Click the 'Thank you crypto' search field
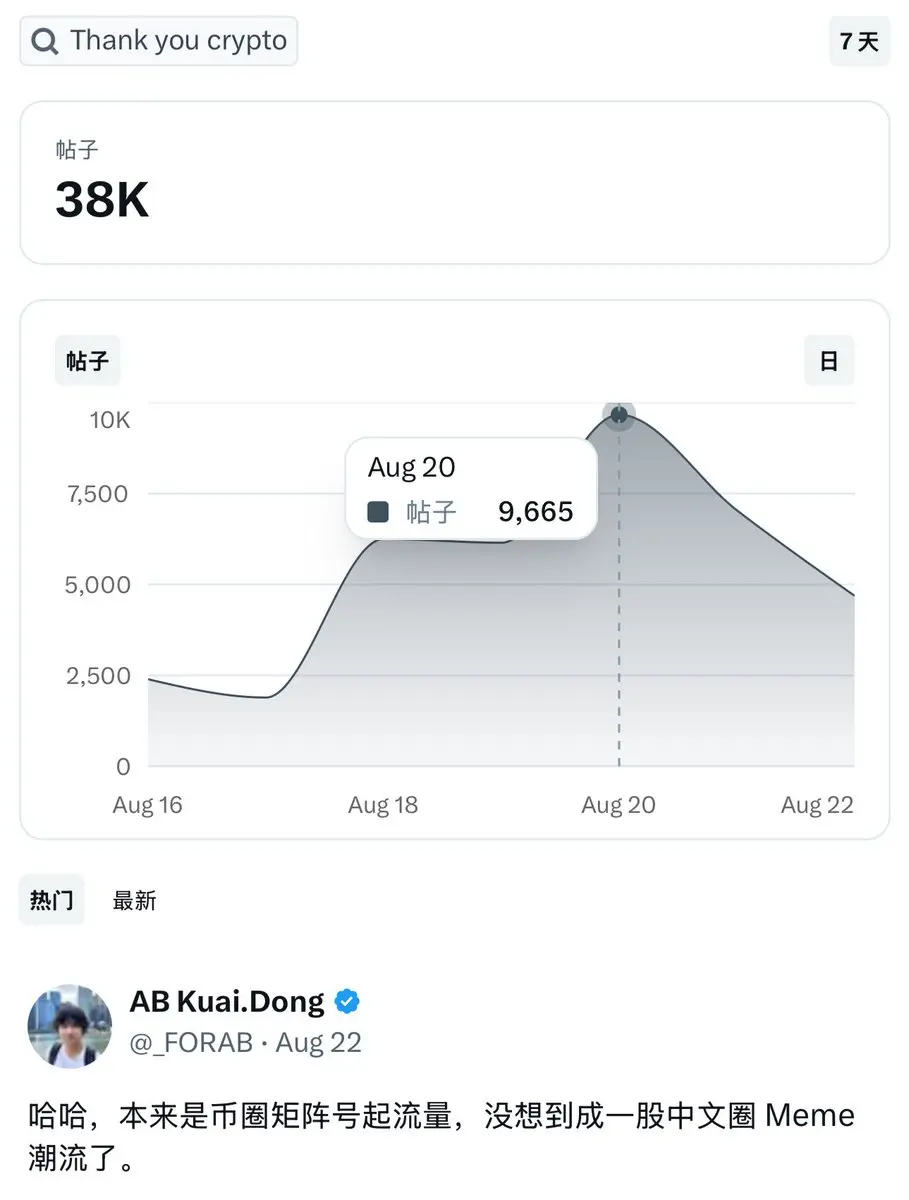Screen dimensions: 909x1200 [159, 41]
